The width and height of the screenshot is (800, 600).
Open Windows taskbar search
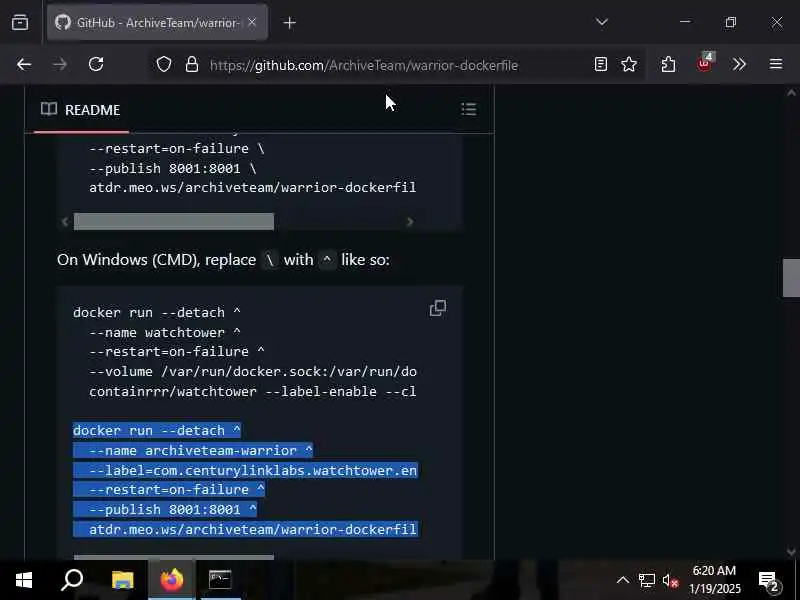click(72, 580)
